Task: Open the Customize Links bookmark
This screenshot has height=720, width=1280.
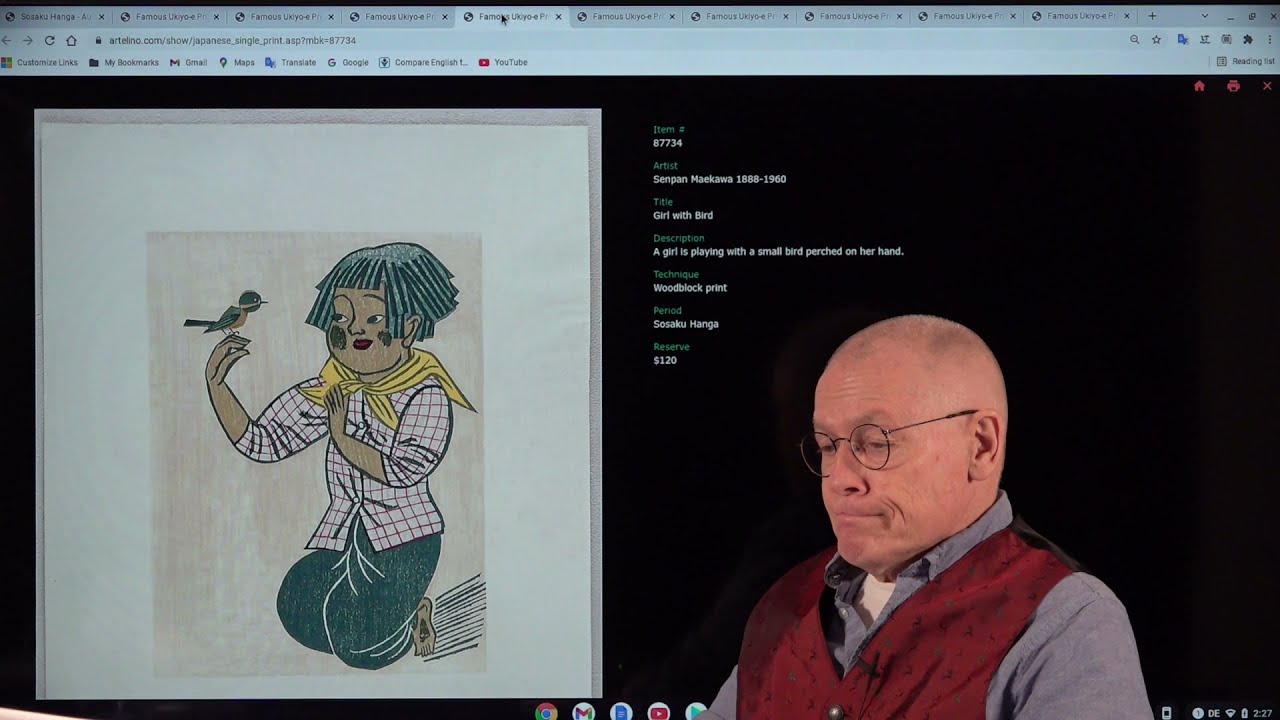Action: (40, 62)
